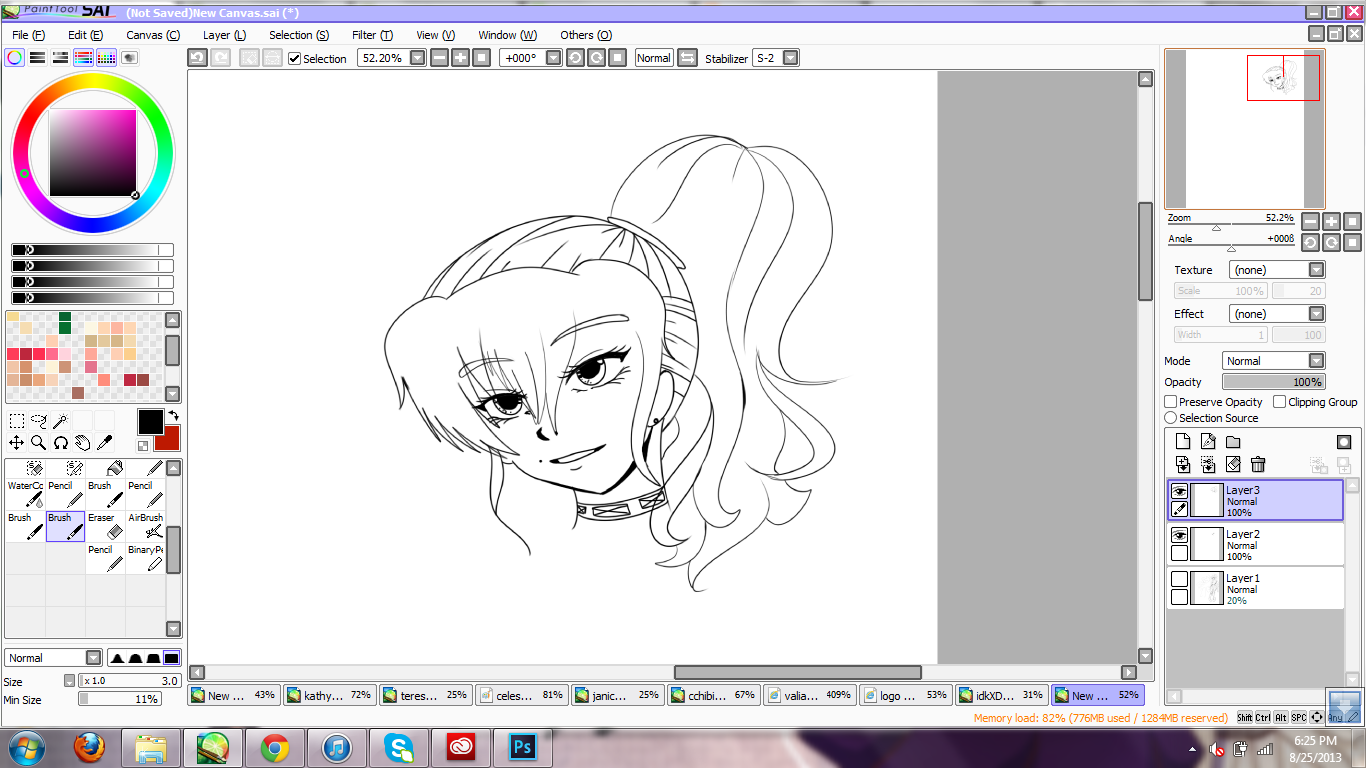Choose the highlighted Brush tool

coord(65,526)
